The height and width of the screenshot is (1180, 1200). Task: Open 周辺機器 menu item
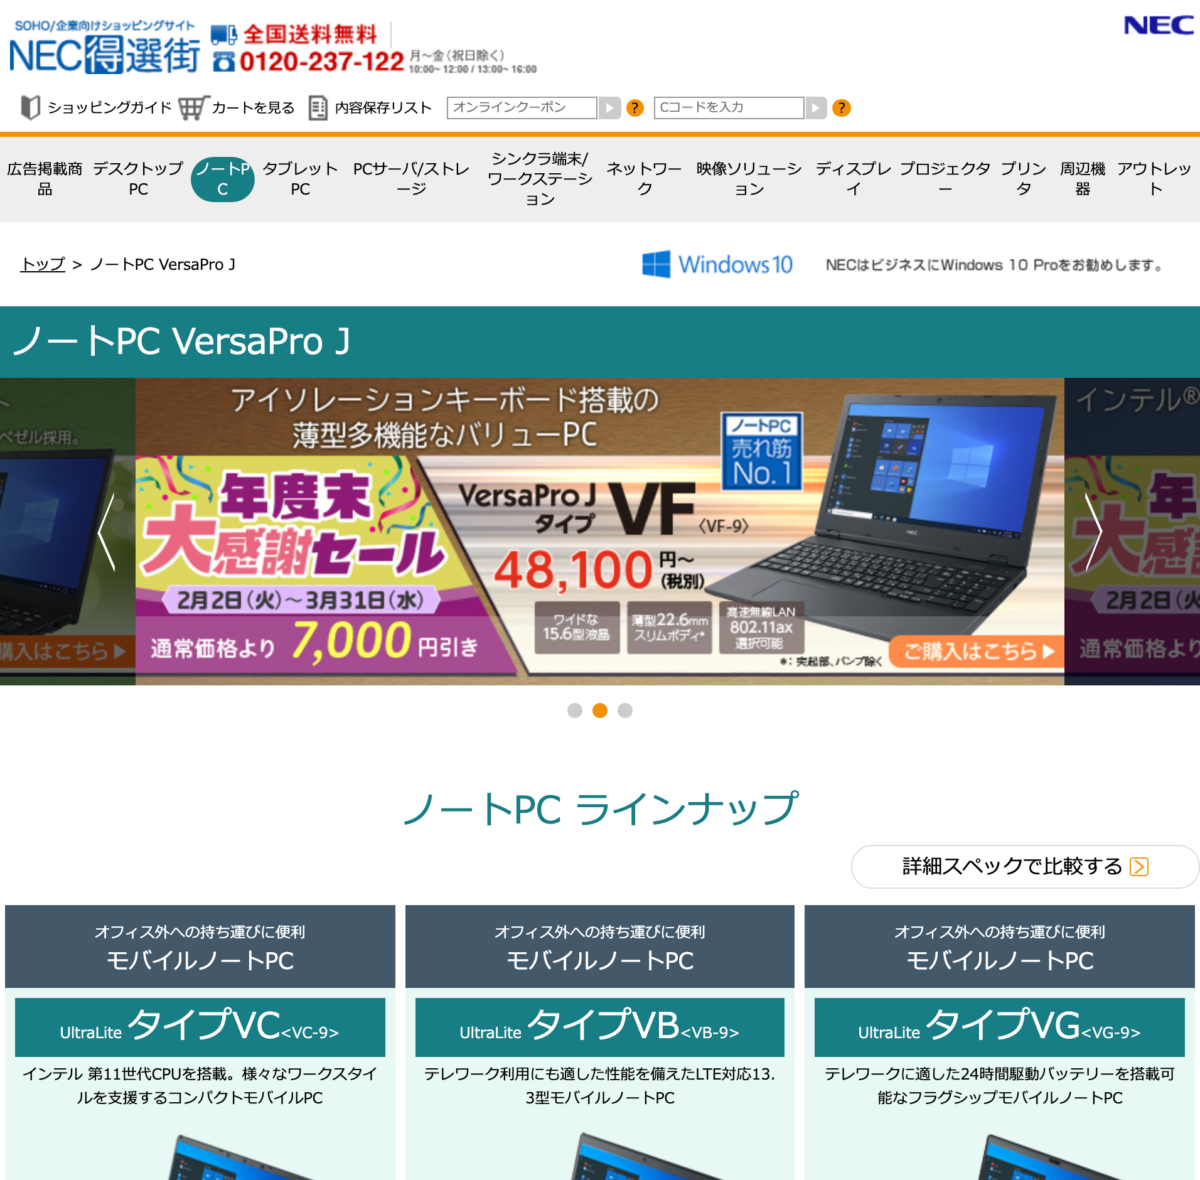(x=1083, y=179)
